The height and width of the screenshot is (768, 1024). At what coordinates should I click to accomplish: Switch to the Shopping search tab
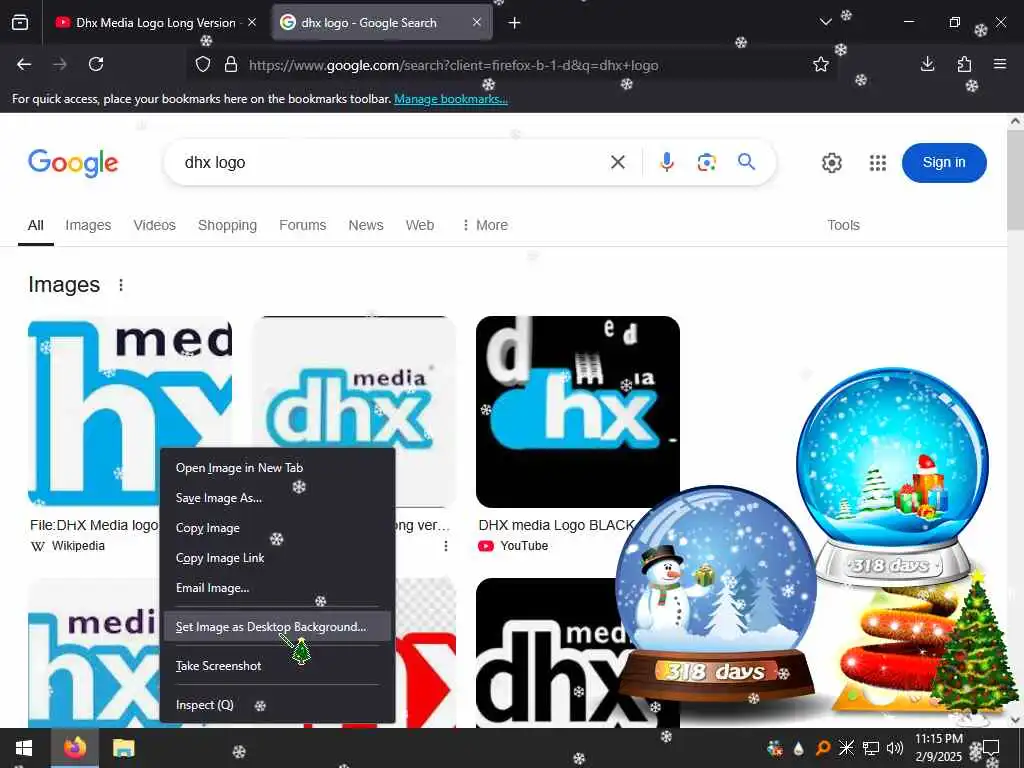227,225
